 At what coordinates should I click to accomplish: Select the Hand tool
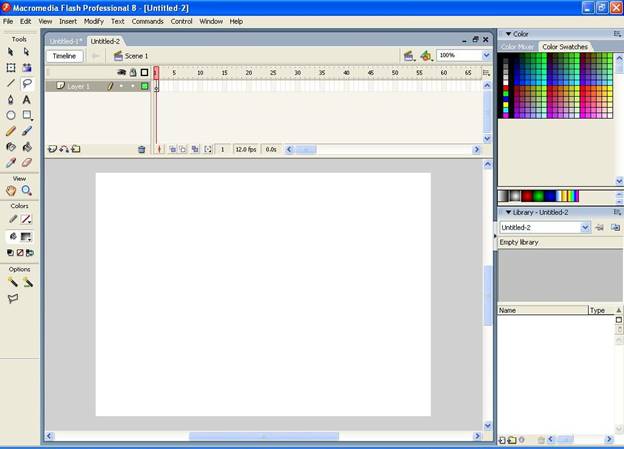pos(11,190)
